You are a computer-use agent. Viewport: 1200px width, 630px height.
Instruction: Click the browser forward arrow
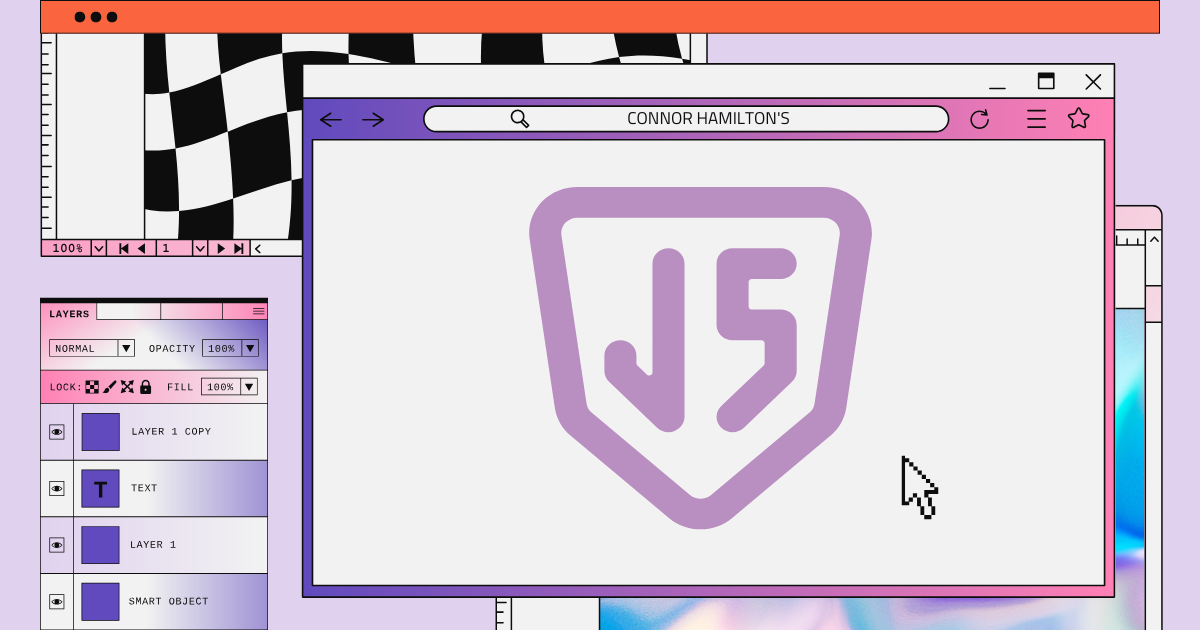373,120
